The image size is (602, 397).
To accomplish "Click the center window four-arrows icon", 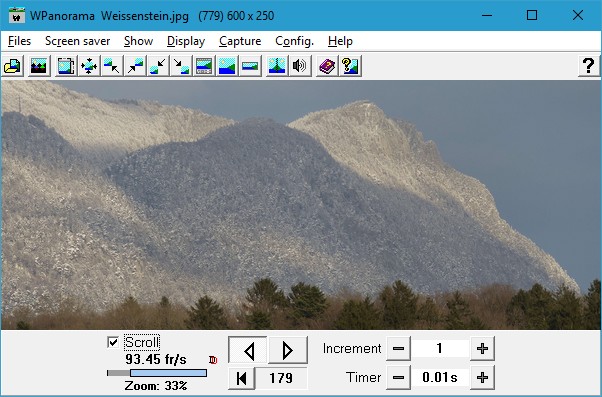I will (x=89, y=66).
